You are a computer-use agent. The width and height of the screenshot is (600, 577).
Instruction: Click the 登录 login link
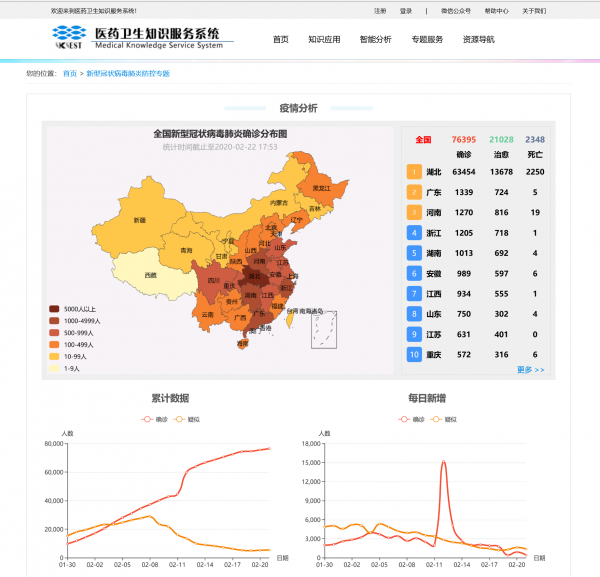tap(406, 11)
